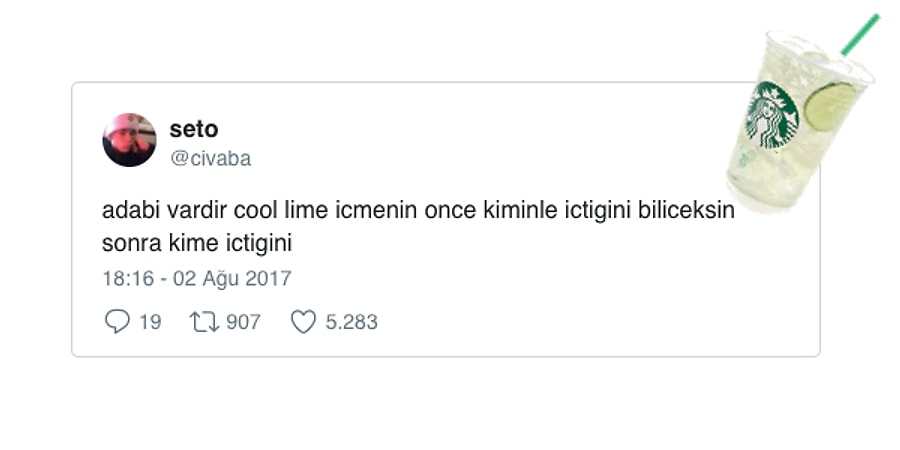Open seto's round profile avatar

(x=129, y=139)
